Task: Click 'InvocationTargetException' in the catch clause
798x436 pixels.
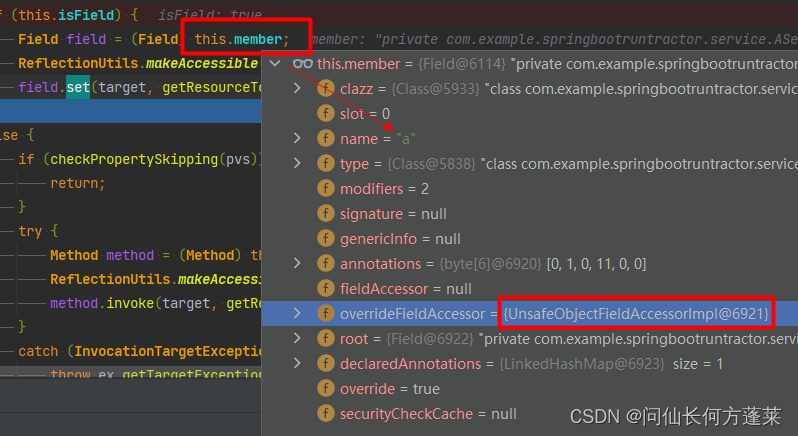Action: (x=168, y=351)
